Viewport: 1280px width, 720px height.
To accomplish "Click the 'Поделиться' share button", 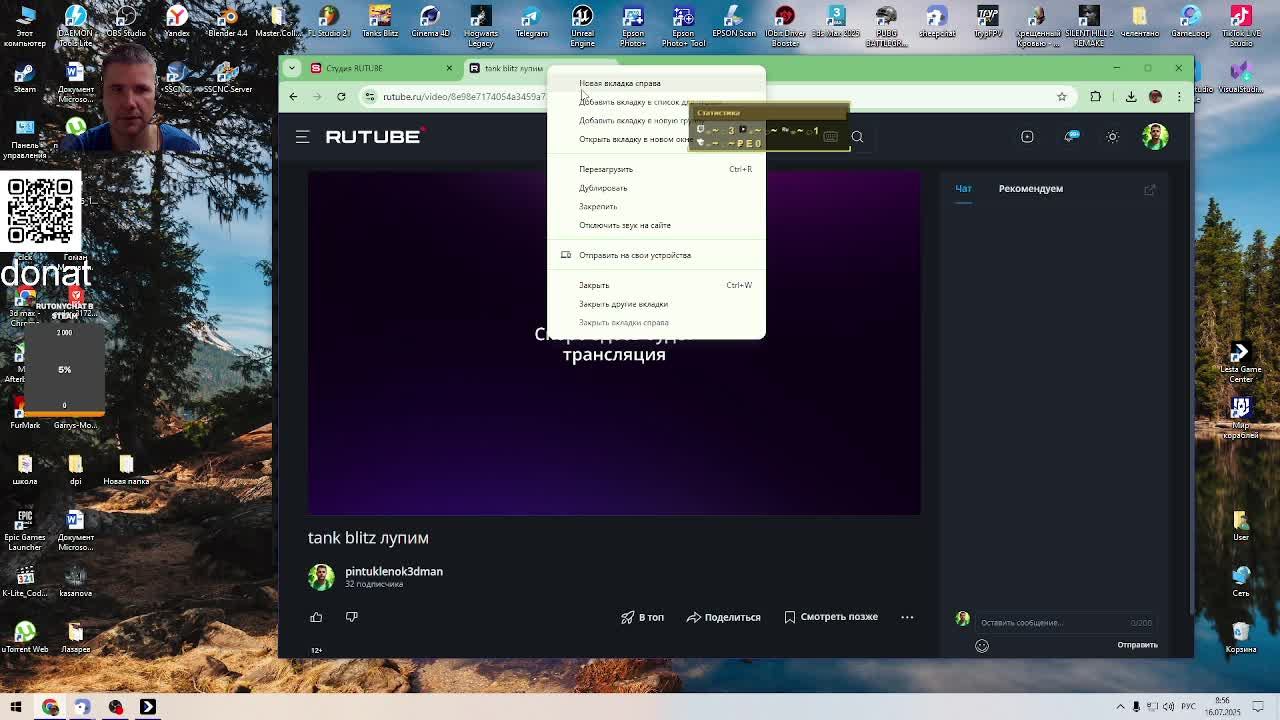I will point(723,617).
